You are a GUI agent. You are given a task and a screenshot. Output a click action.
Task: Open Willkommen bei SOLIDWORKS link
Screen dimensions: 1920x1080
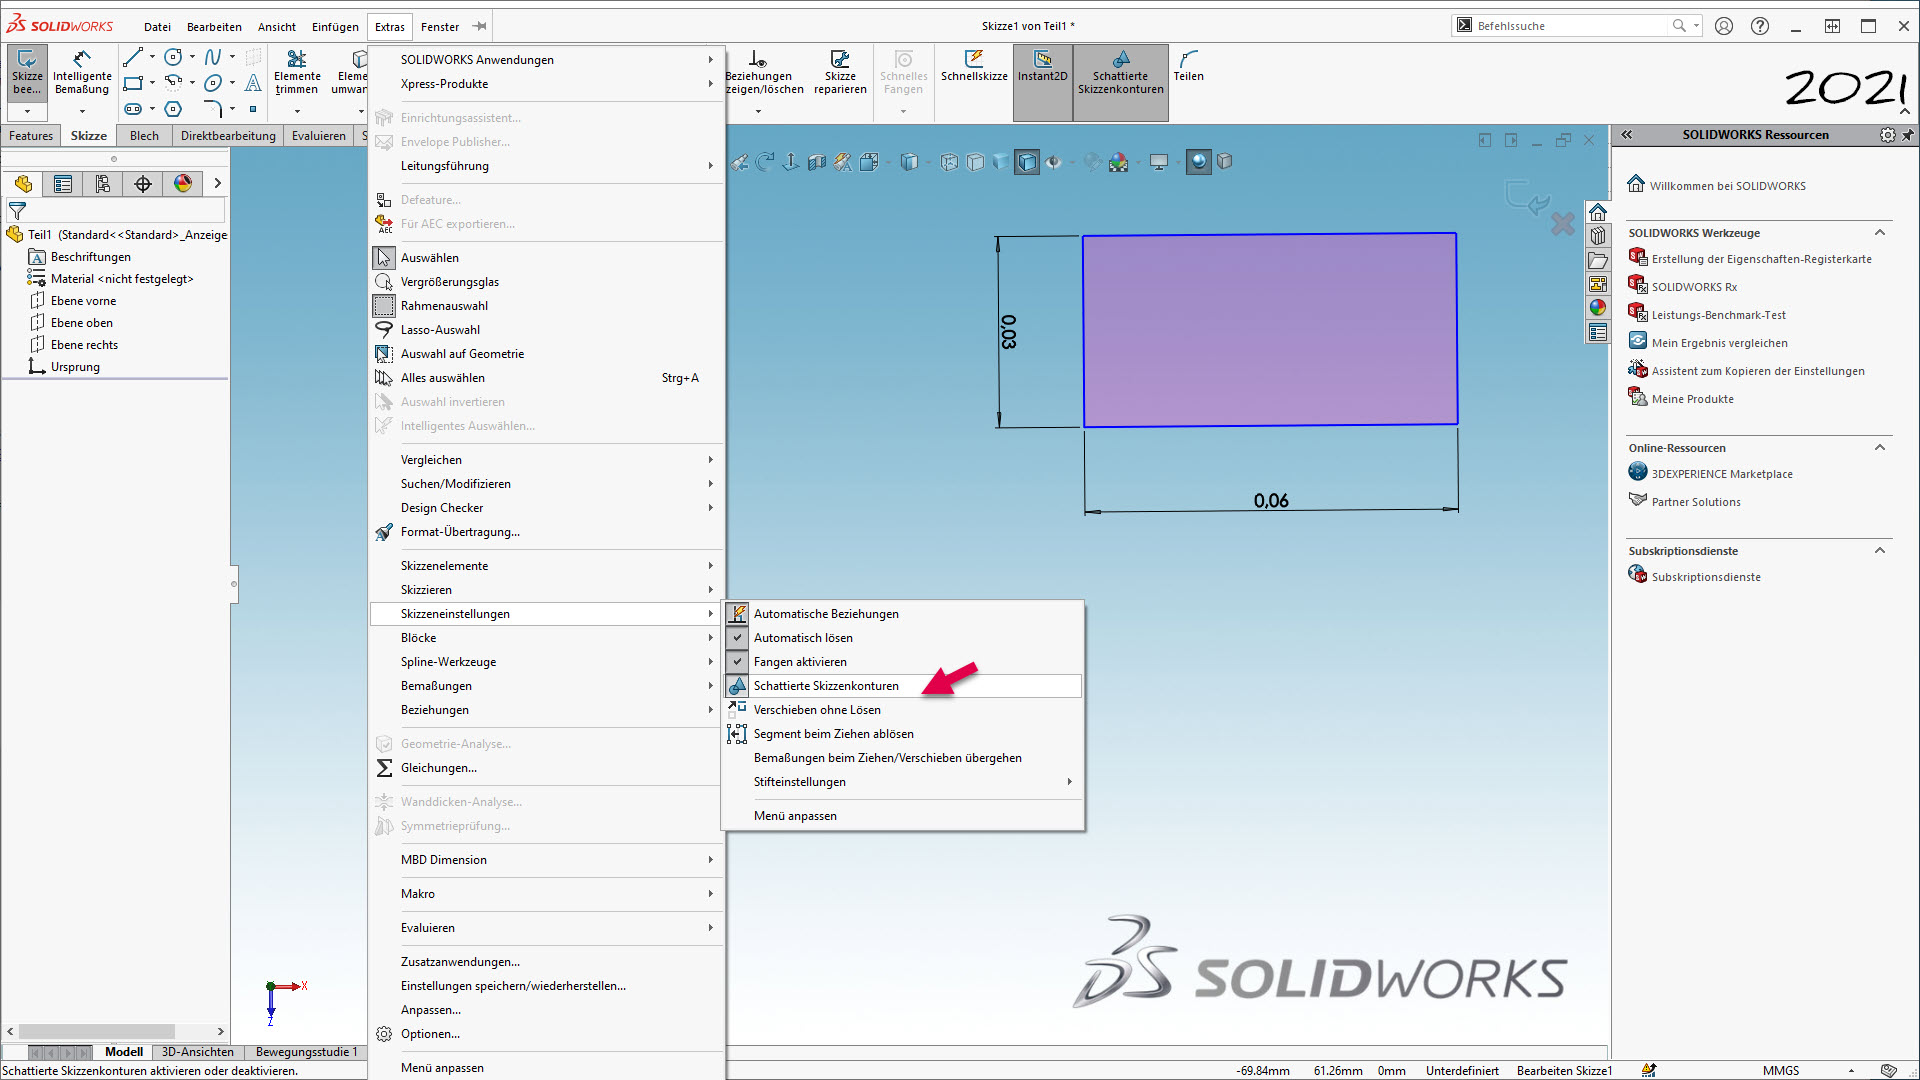(x=1727, y=186)
